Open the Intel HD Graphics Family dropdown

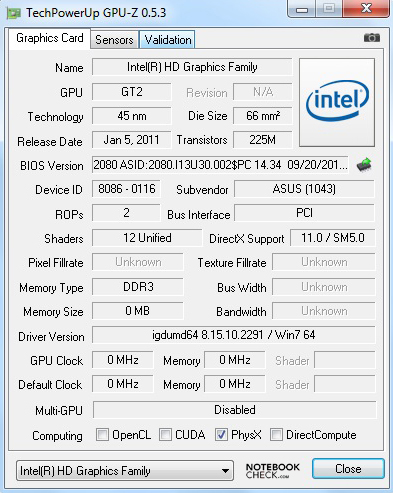(125, 471)
